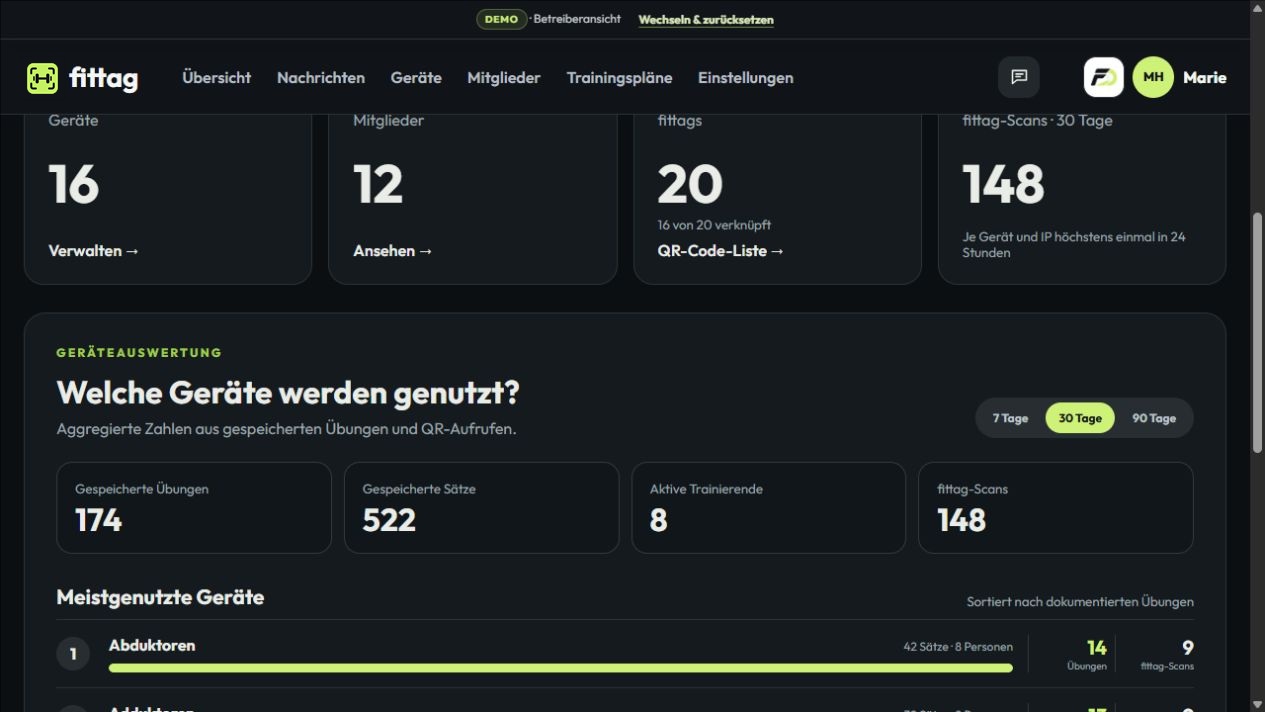Open the Geräte navigation item

(x=416, y=78)
